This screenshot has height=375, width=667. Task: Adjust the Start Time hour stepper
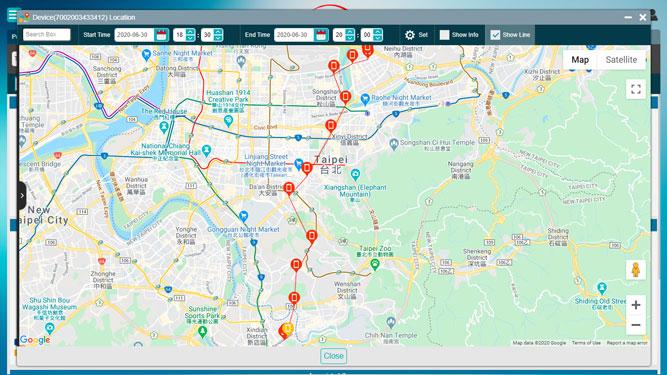[x=190, y=35]
